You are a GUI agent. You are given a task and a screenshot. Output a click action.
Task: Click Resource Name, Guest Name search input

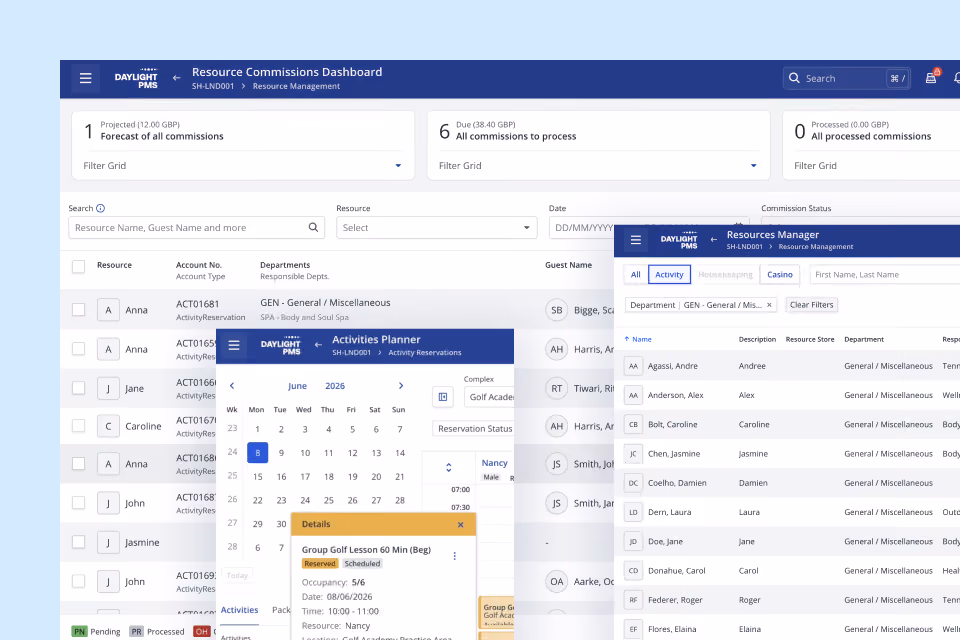click(196, 228)
